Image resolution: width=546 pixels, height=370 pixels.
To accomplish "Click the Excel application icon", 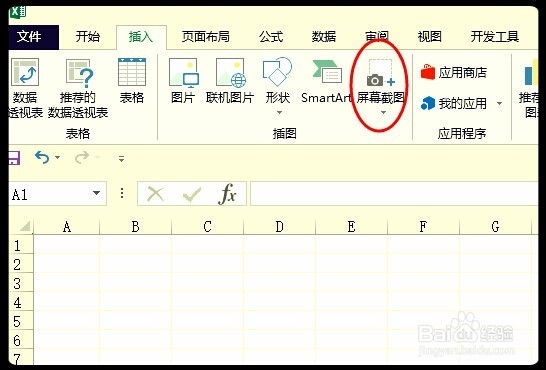I will coord(18,13).
